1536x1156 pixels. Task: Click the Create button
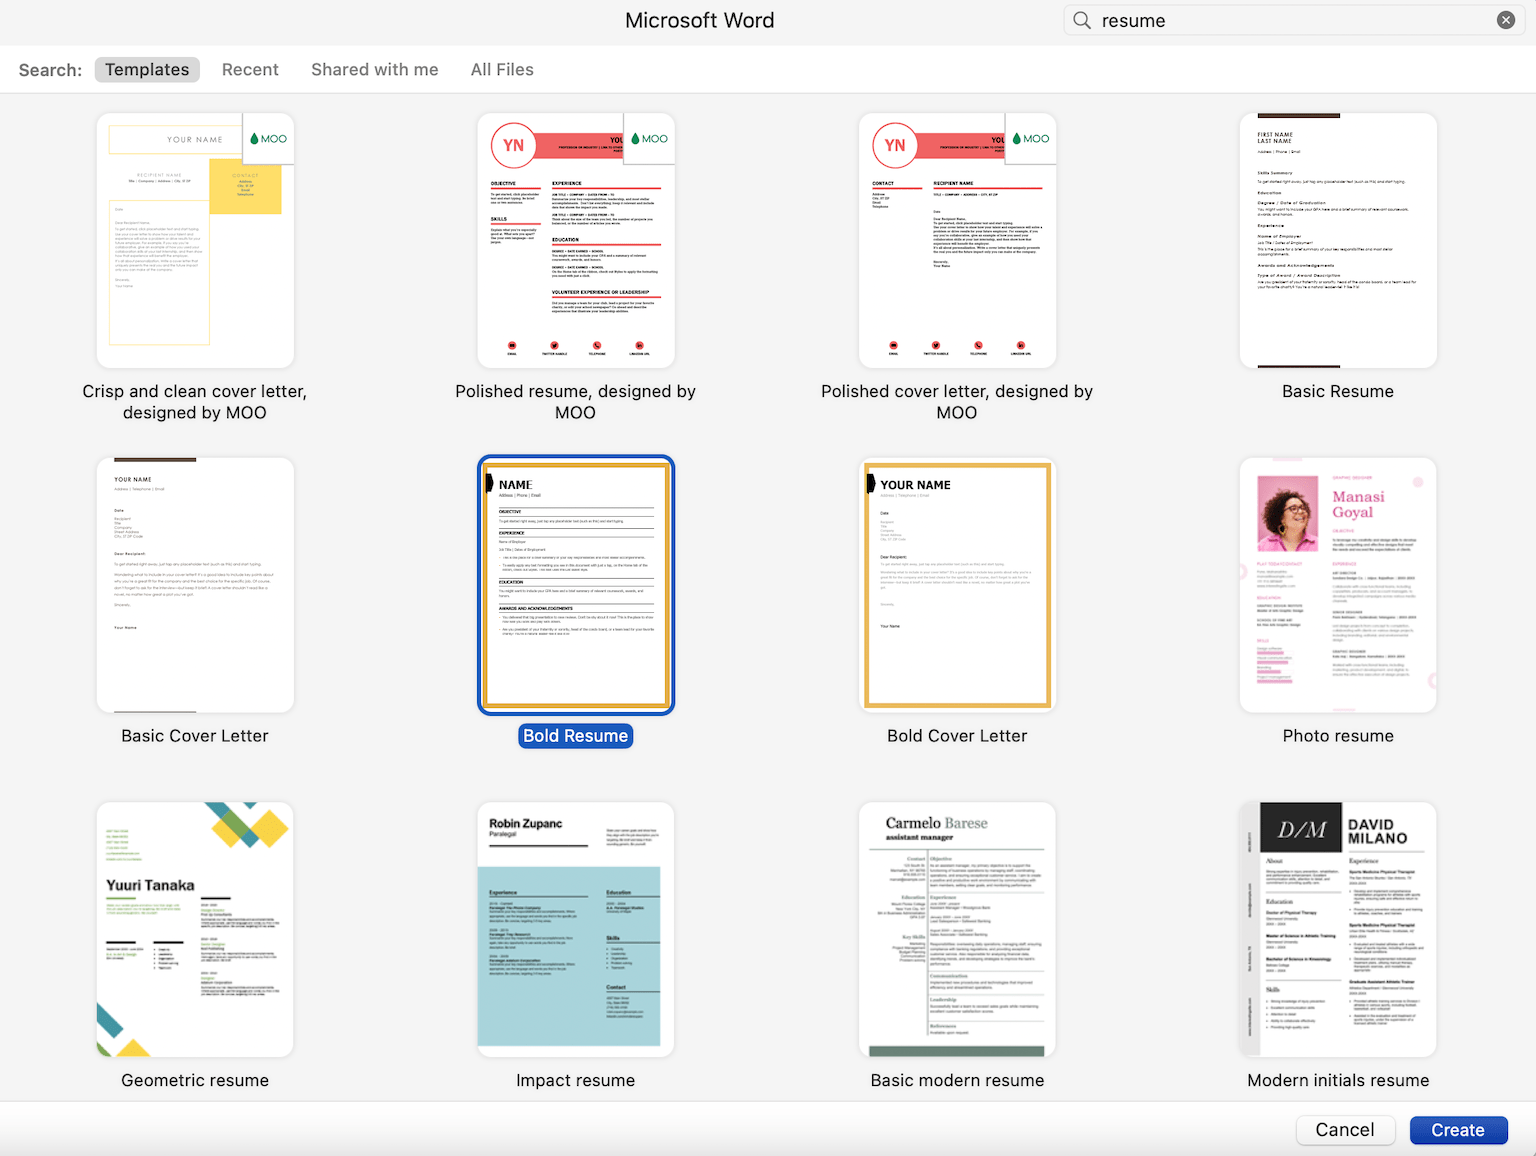(1458, 1130)
